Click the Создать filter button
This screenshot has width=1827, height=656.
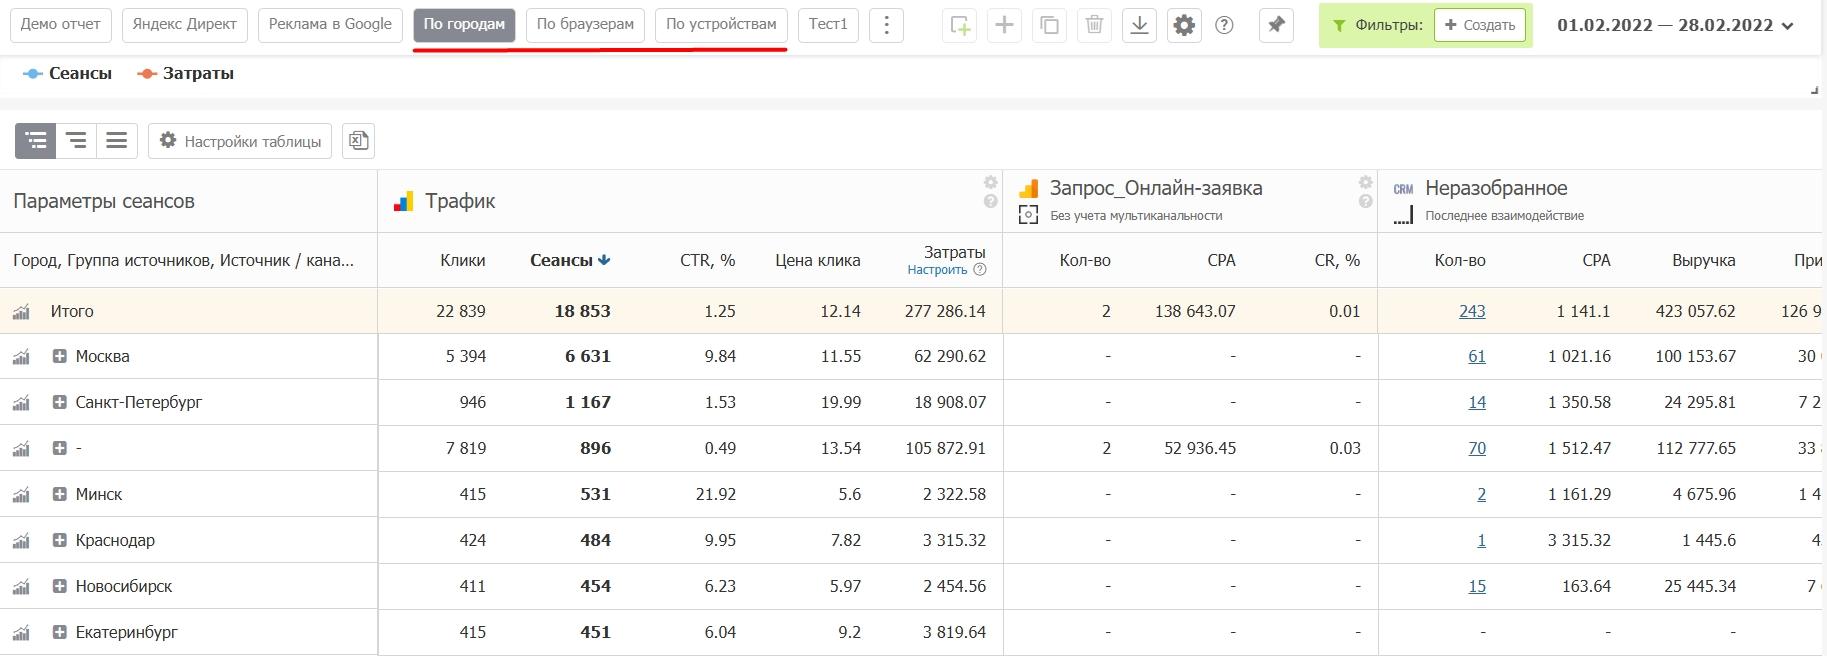[1480, 25]
